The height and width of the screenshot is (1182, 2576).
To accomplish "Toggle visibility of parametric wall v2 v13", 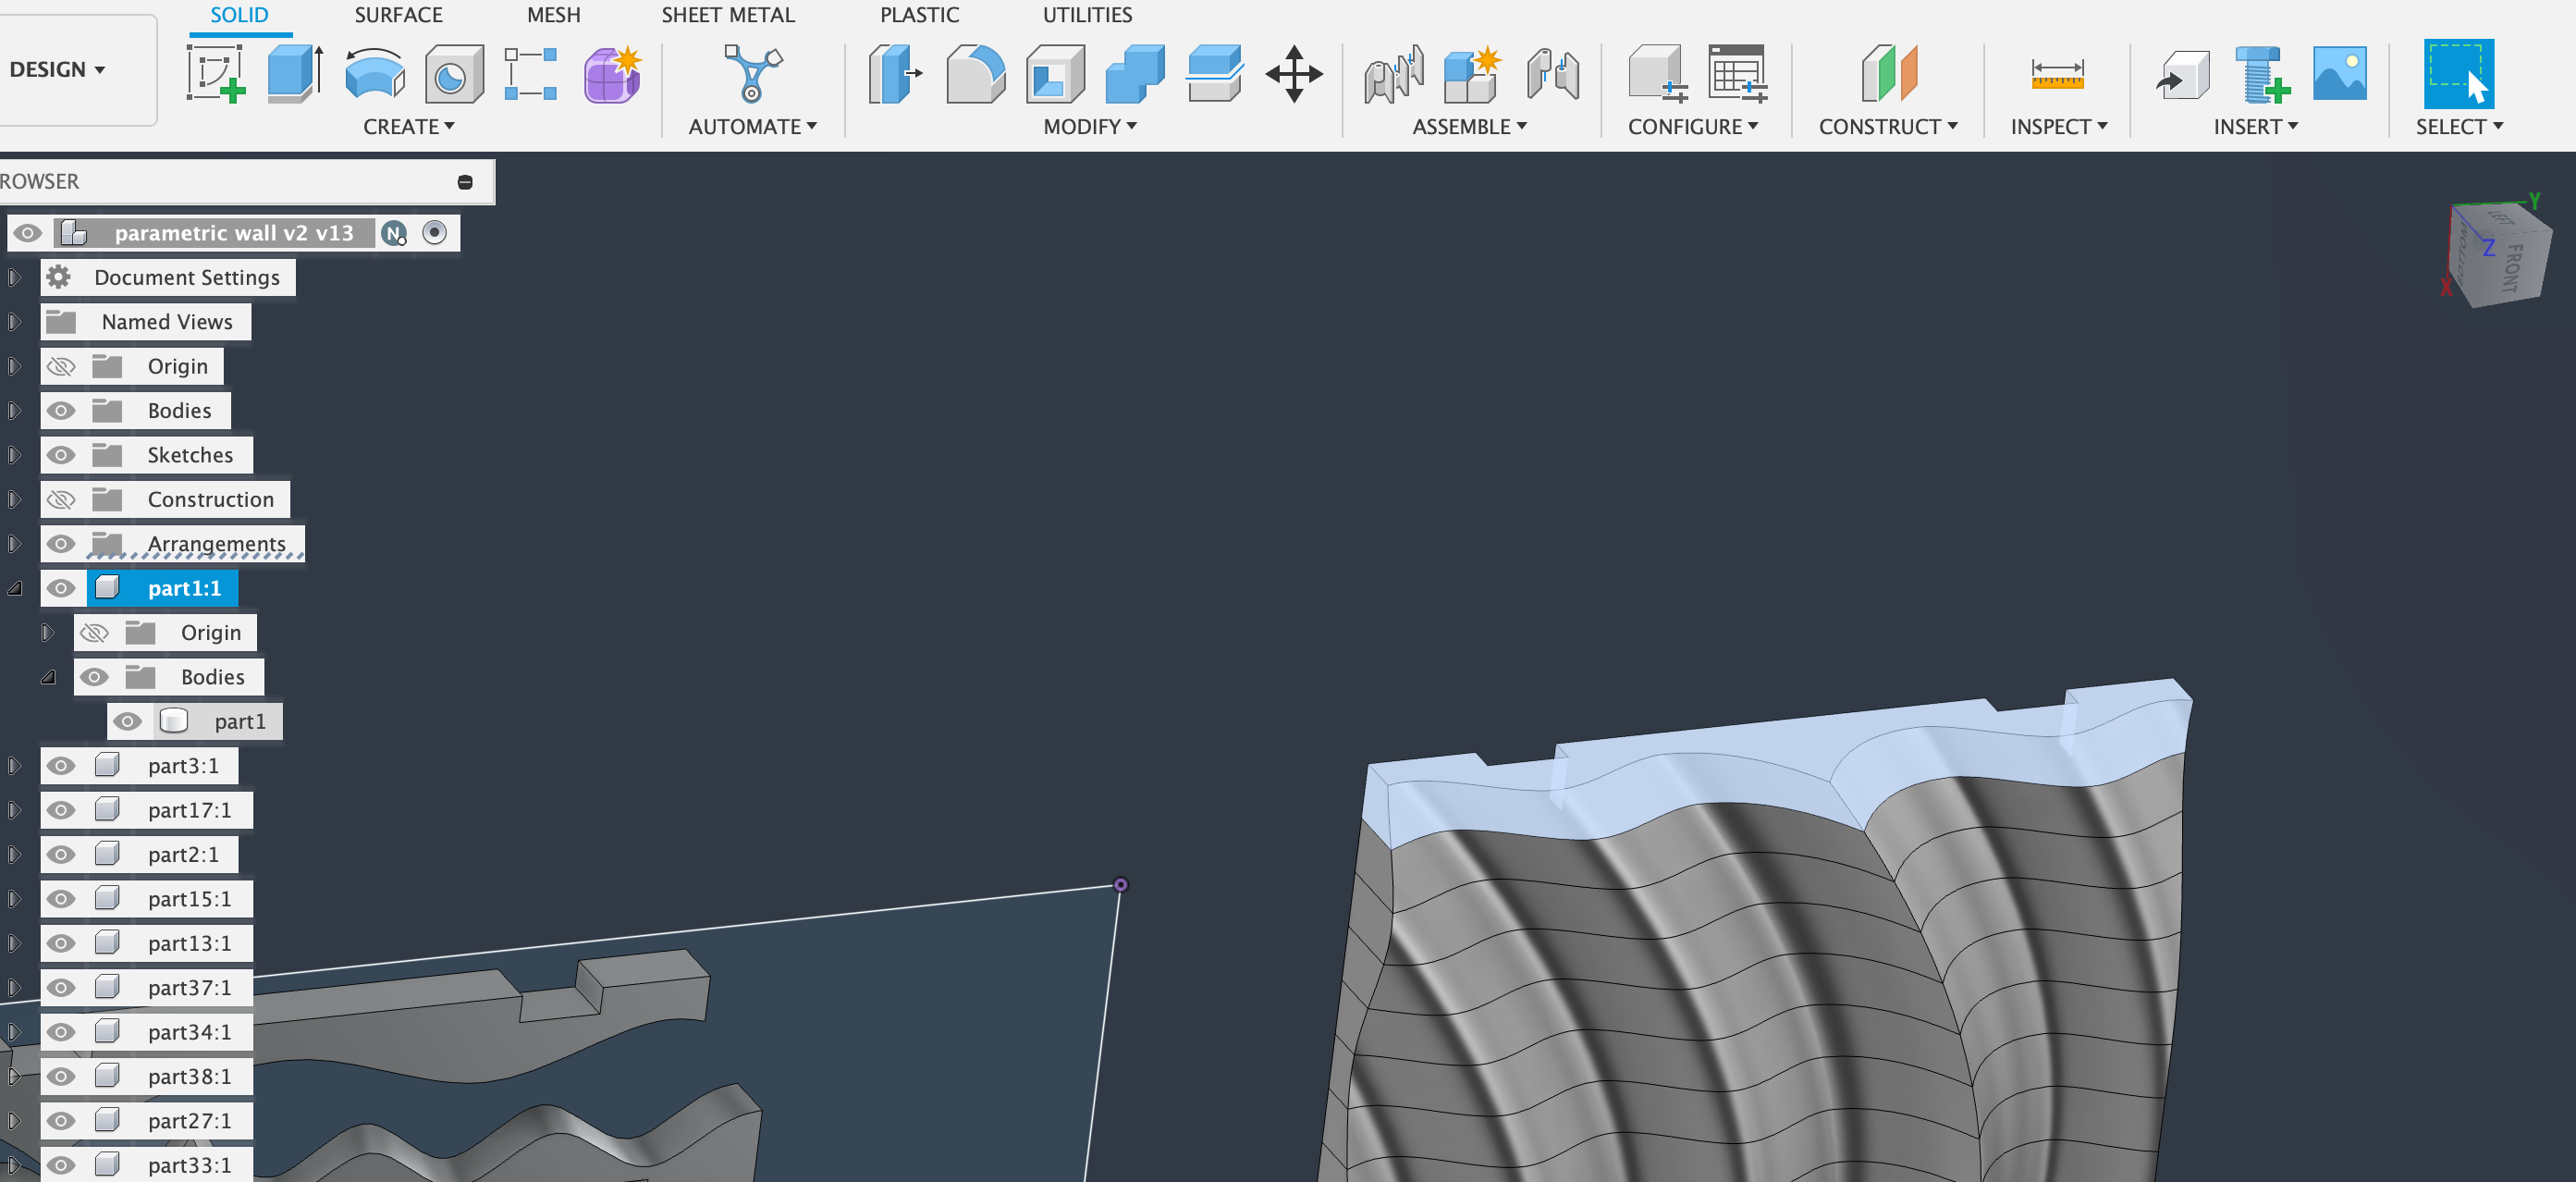I will (28, 233).
